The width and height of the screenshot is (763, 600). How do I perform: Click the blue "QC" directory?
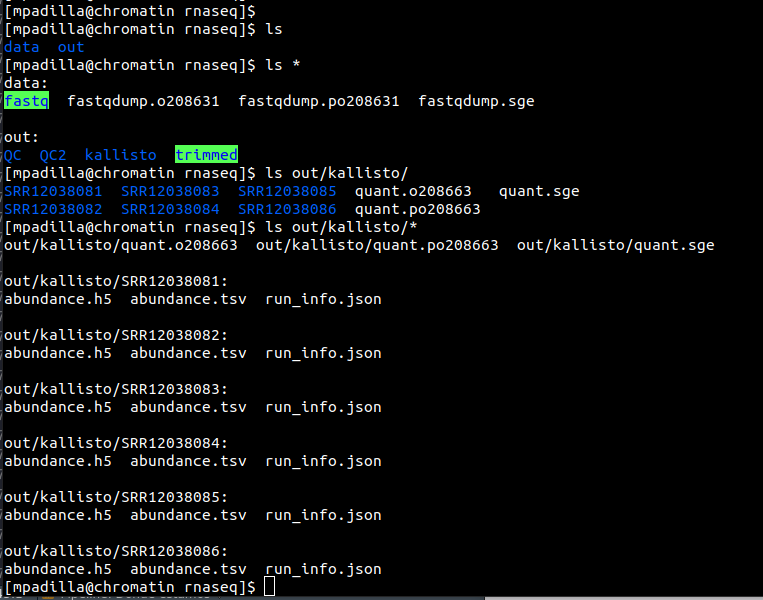pyautogui.click(x=13, y=155)
